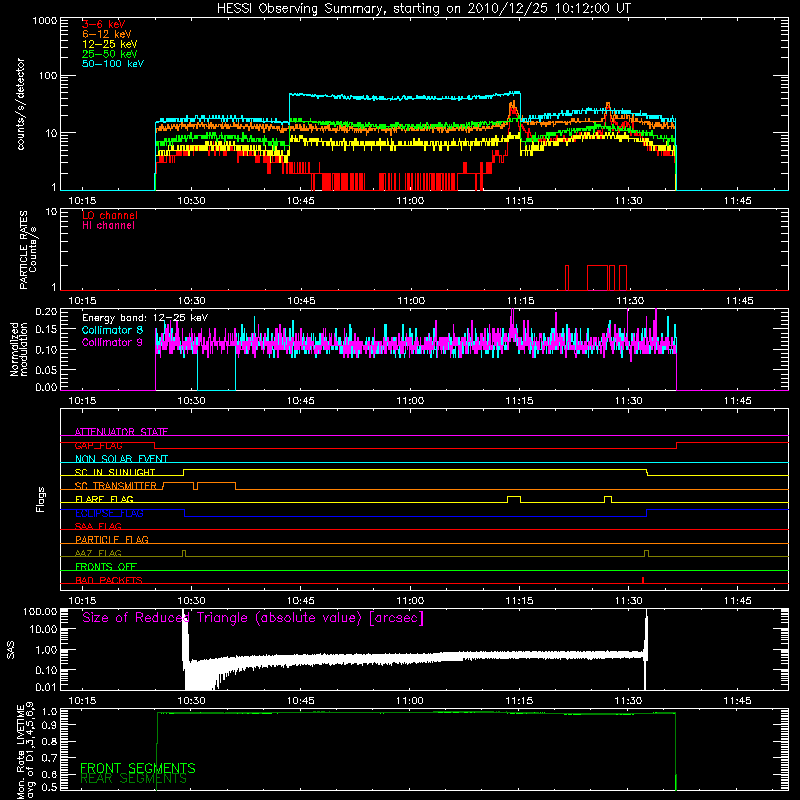The height and width of the screenshot is (800, 800).
Task: Click the ECLIPSE_FLAG label
Action: (x=109, y=513)
